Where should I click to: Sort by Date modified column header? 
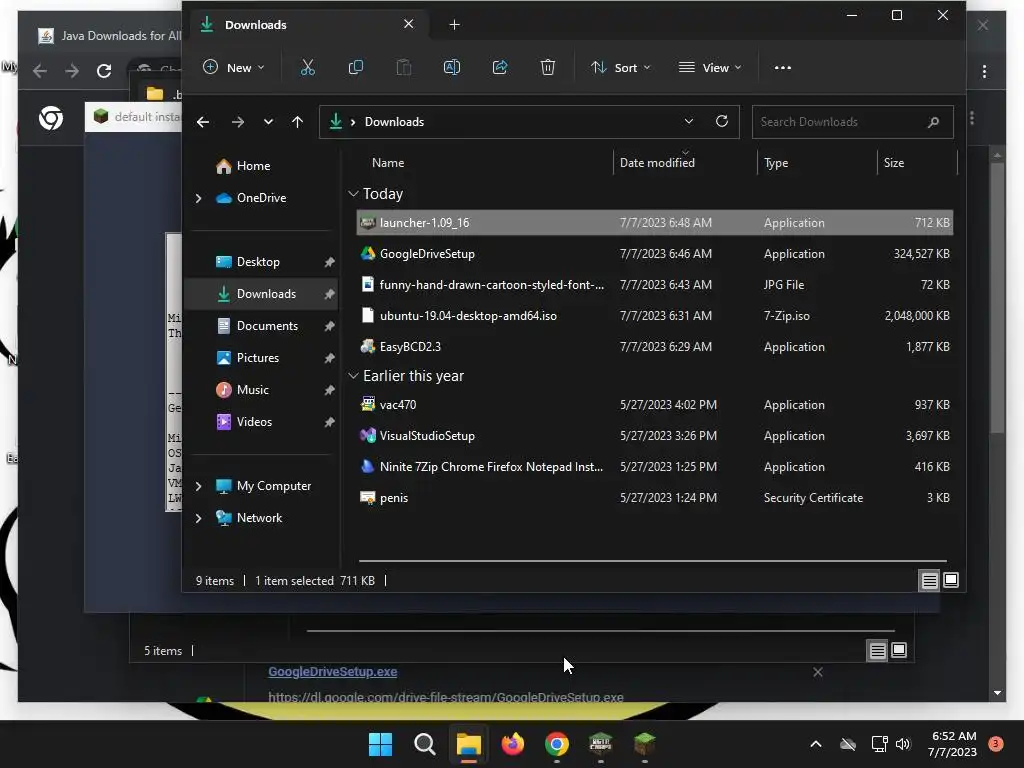pyautogui.click(x=657, y=163)
